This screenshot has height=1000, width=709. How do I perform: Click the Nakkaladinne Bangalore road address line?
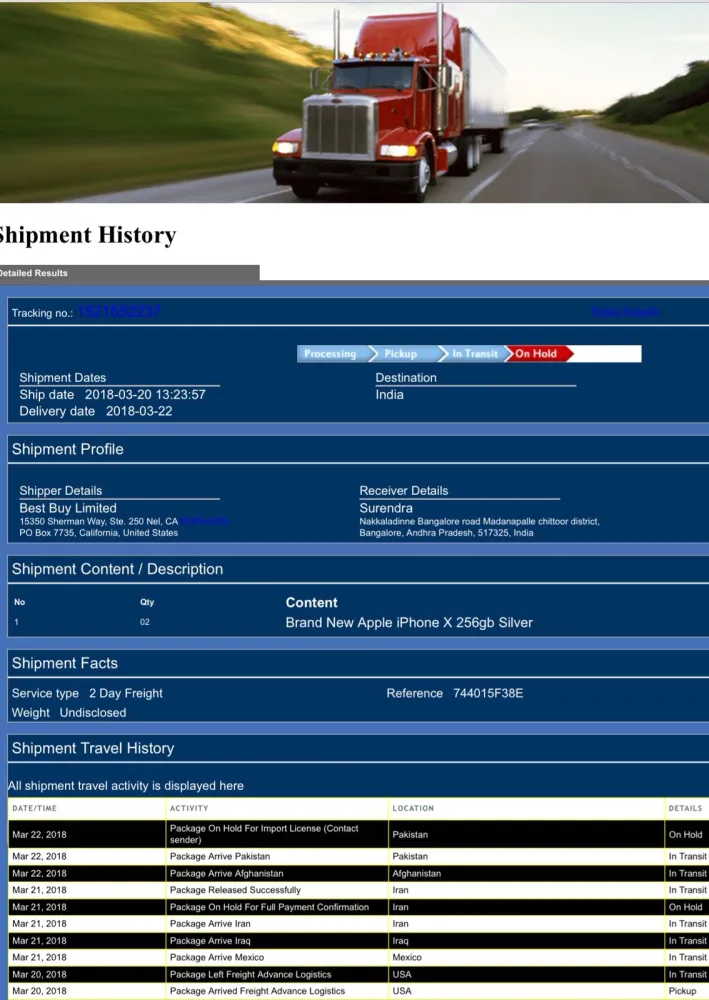click(479, 522)
